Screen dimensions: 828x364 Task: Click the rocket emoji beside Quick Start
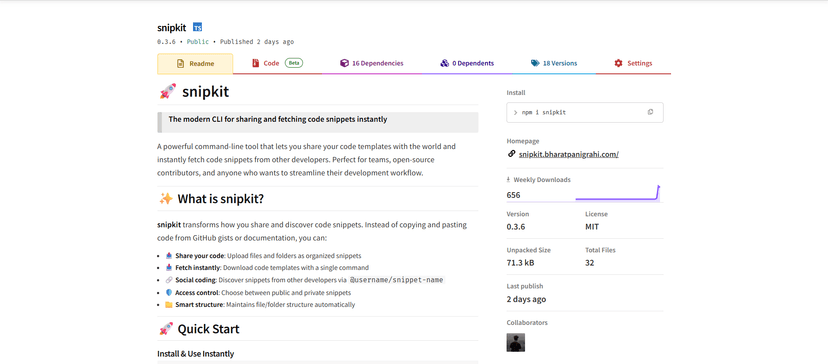pos(166,329)
